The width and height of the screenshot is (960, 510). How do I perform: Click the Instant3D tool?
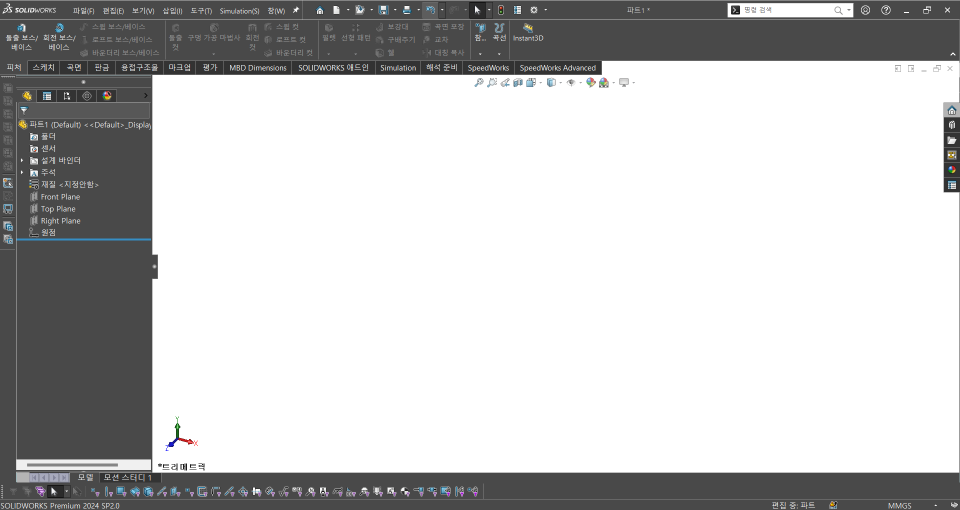(x=528, y=33)
